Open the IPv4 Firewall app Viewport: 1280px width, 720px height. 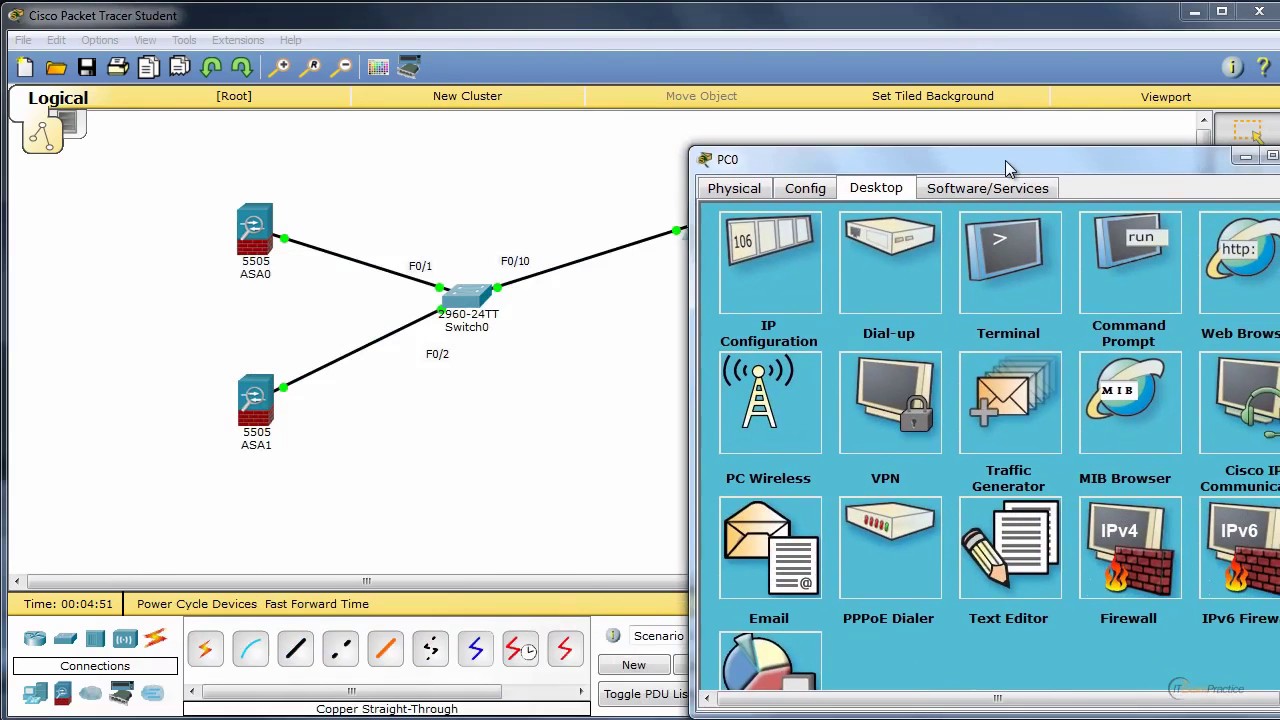pos(1130,548)
